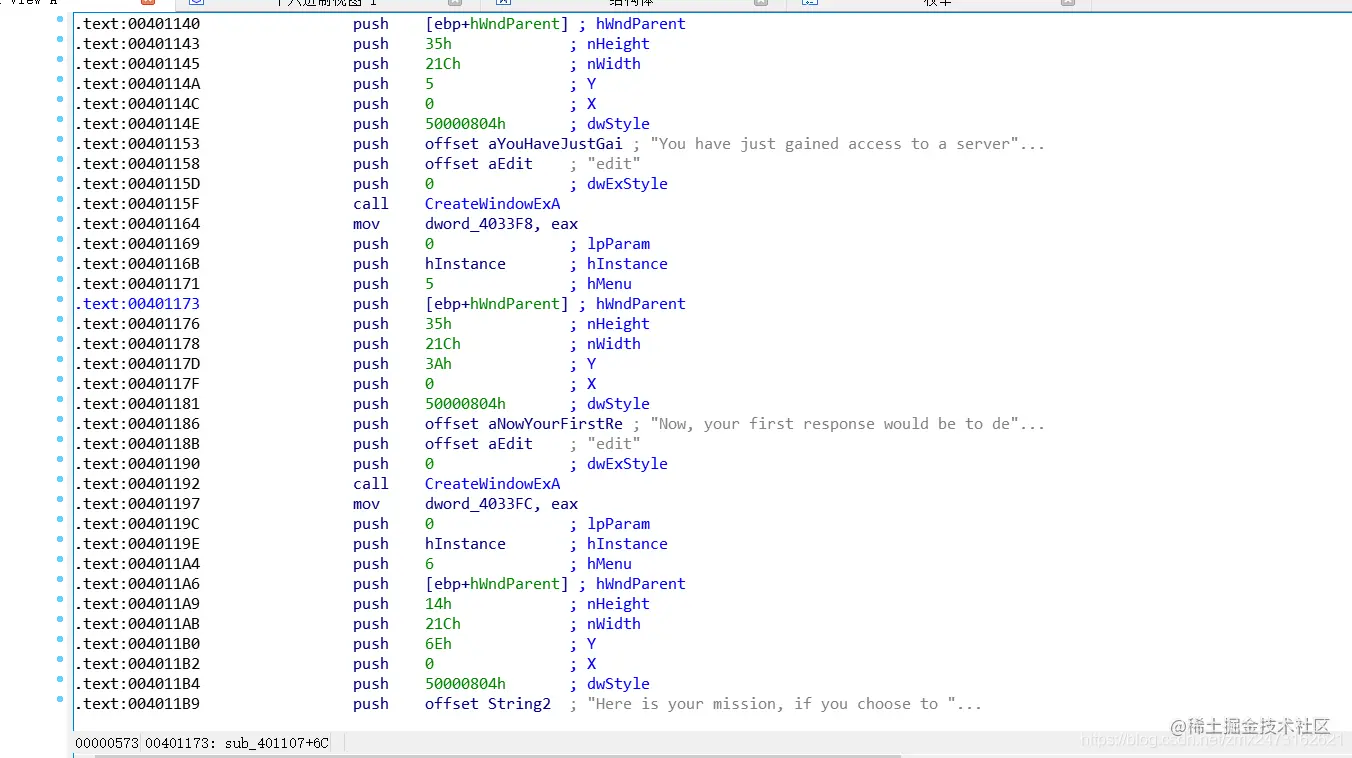This screenshot has width=1352, height=758.
Task: Click the hMenu comment at 00401171
Action: coord(609,284)
